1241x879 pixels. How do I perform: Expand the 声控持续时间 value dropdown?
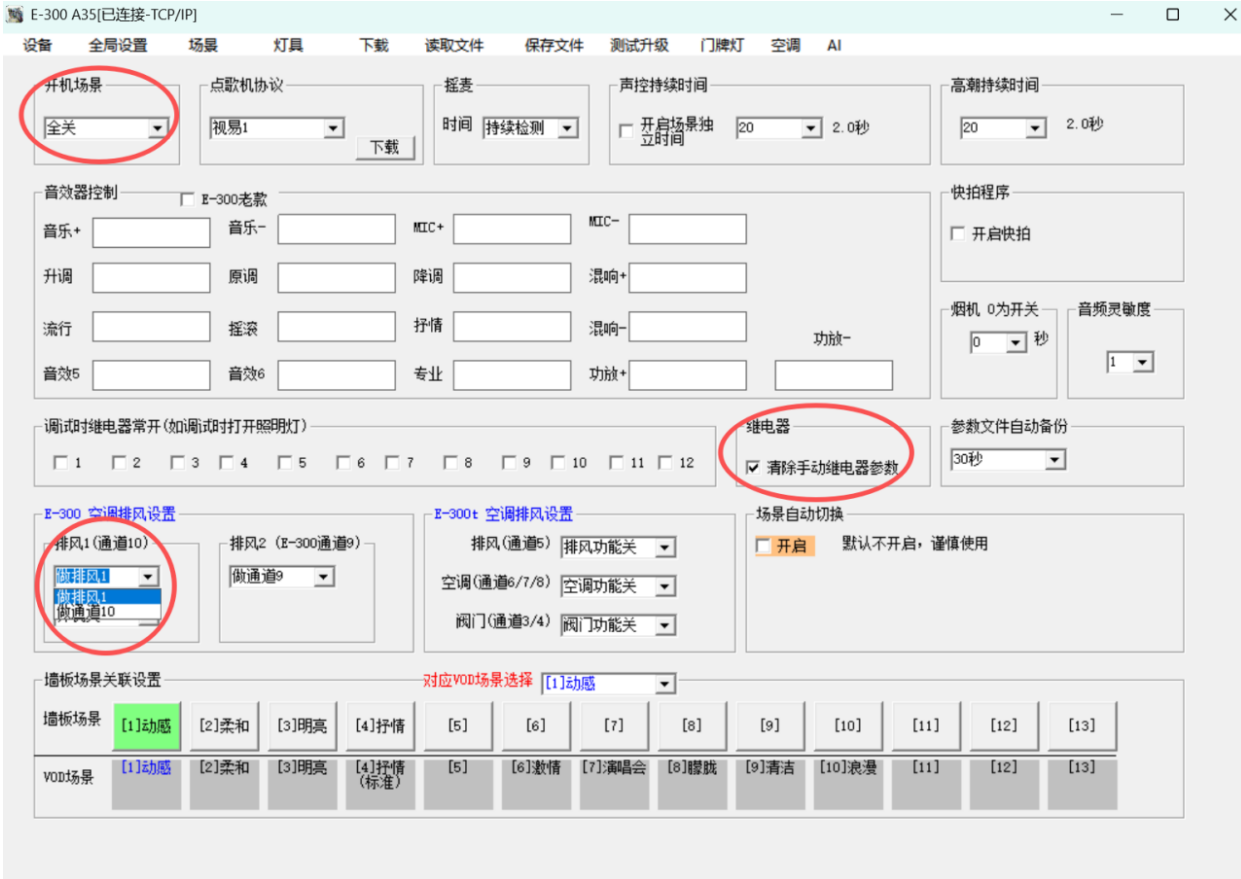pyautogui.click(x=811, y=128)
